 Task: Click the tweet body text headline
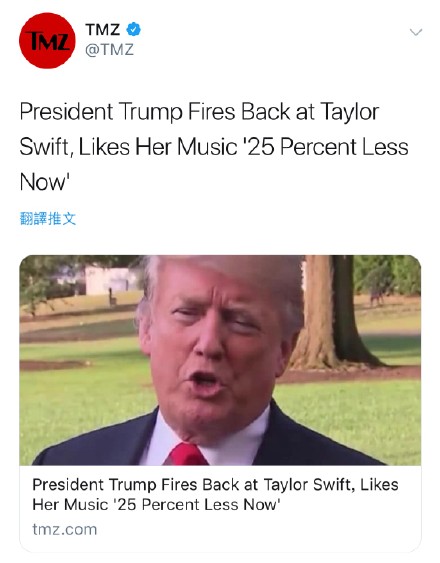(214, 147)
